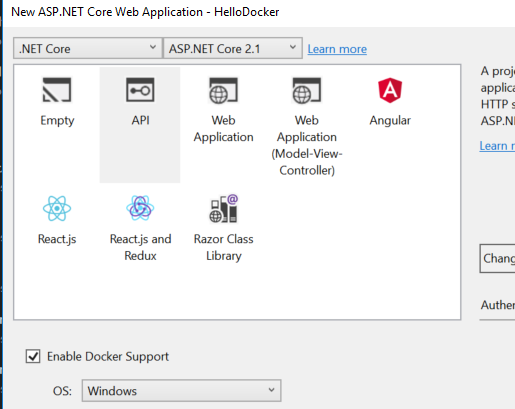This screenshot has width=515, height=409.
Task: Click the Web Application template label
Action: click(223, 129)
